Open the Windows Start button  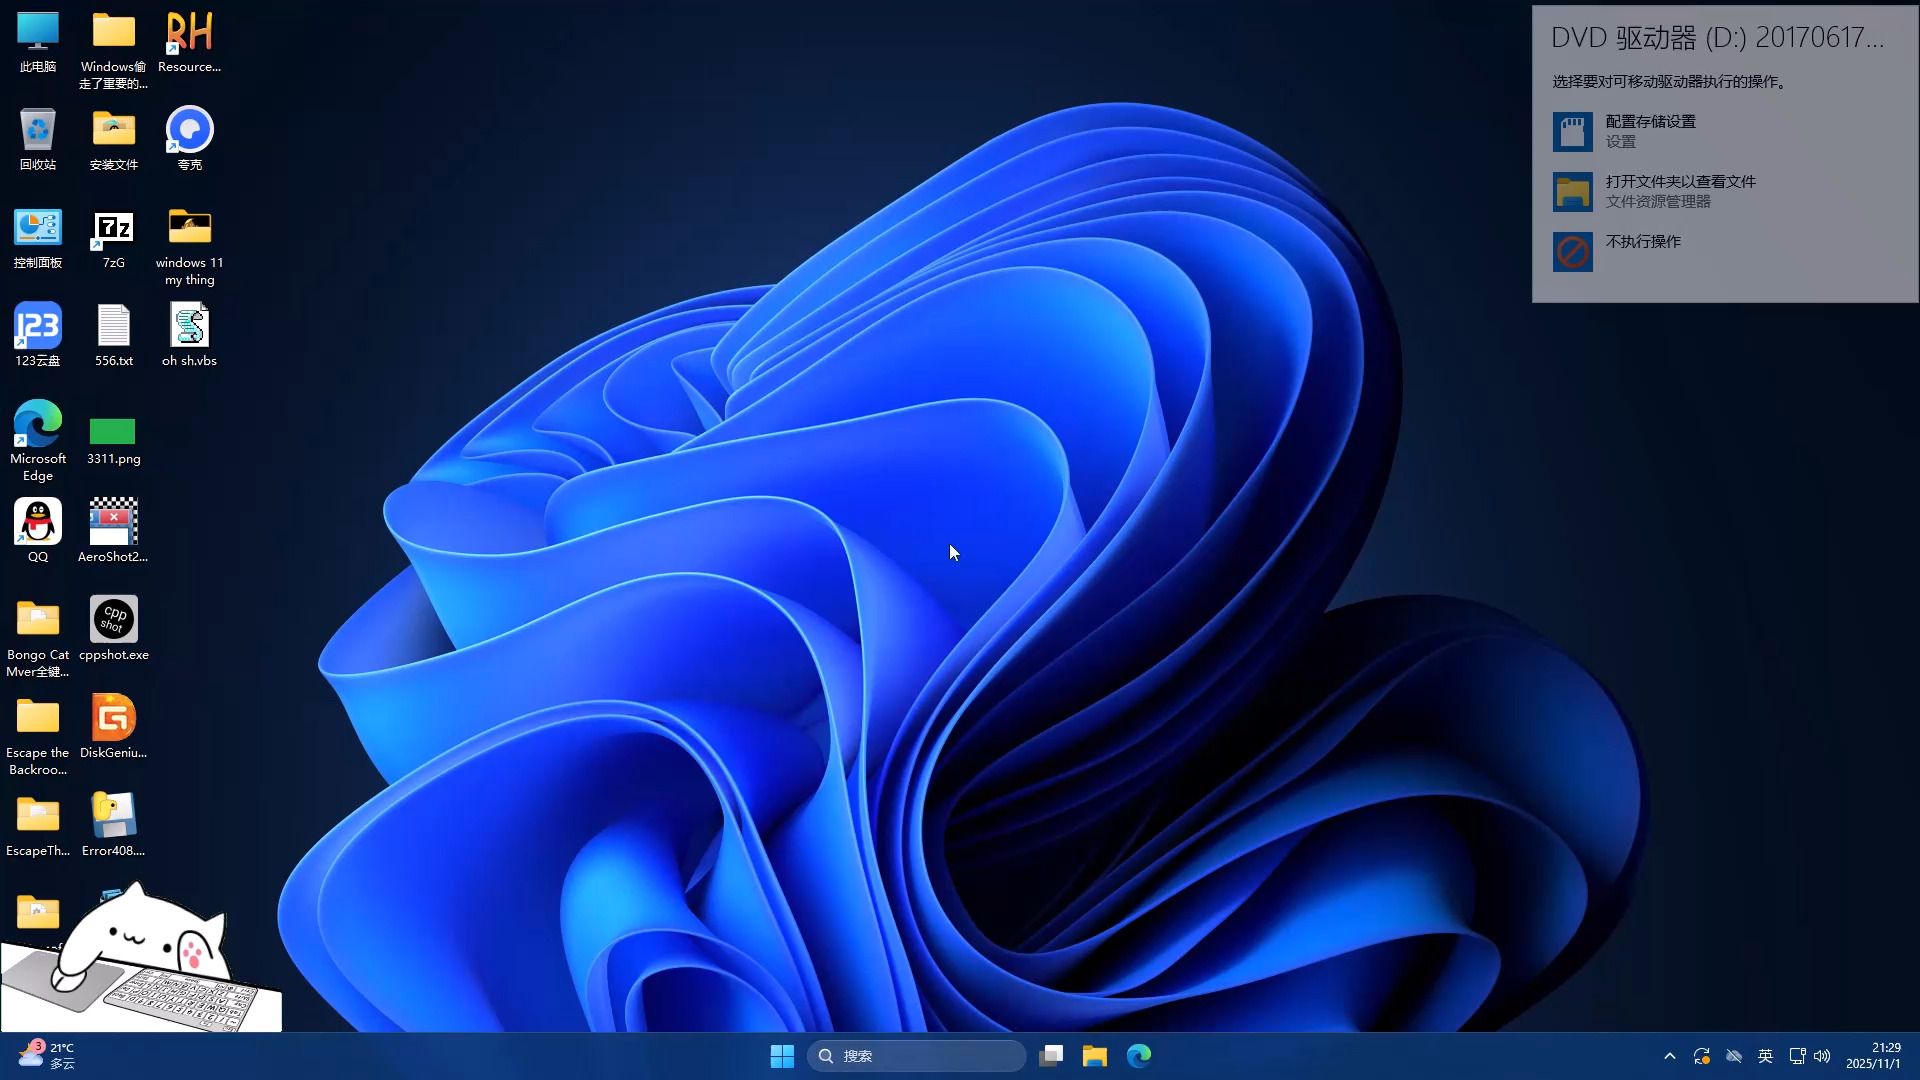[x=782, y=1056]
